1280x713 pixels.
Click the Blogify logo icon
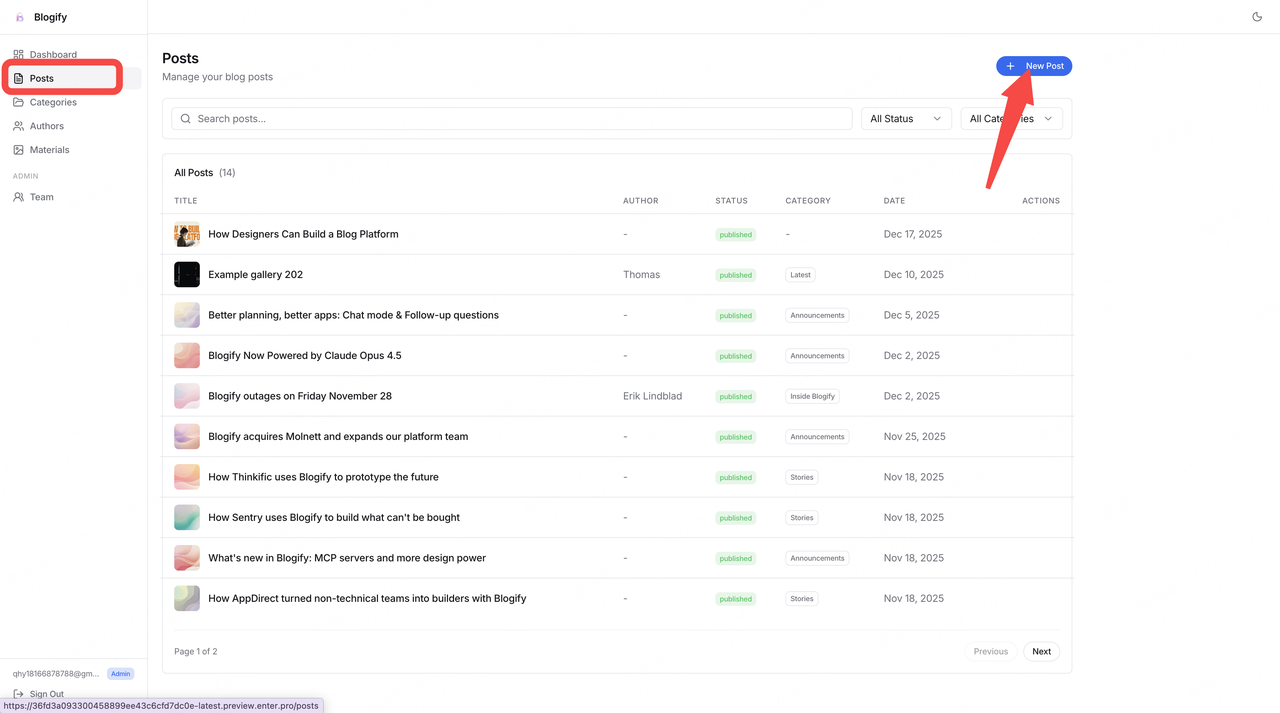coord(19,17)
